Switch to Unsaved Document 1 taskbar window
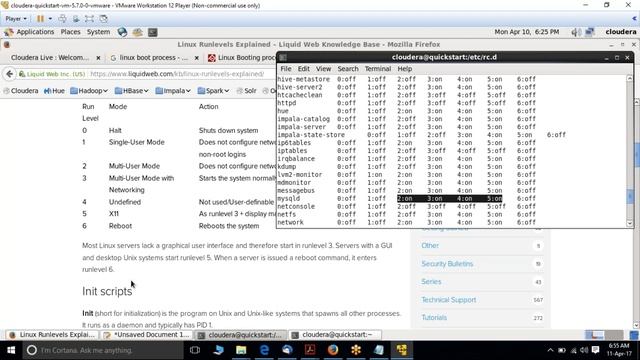Screen dimensions: 640x360 pos(147,335)
